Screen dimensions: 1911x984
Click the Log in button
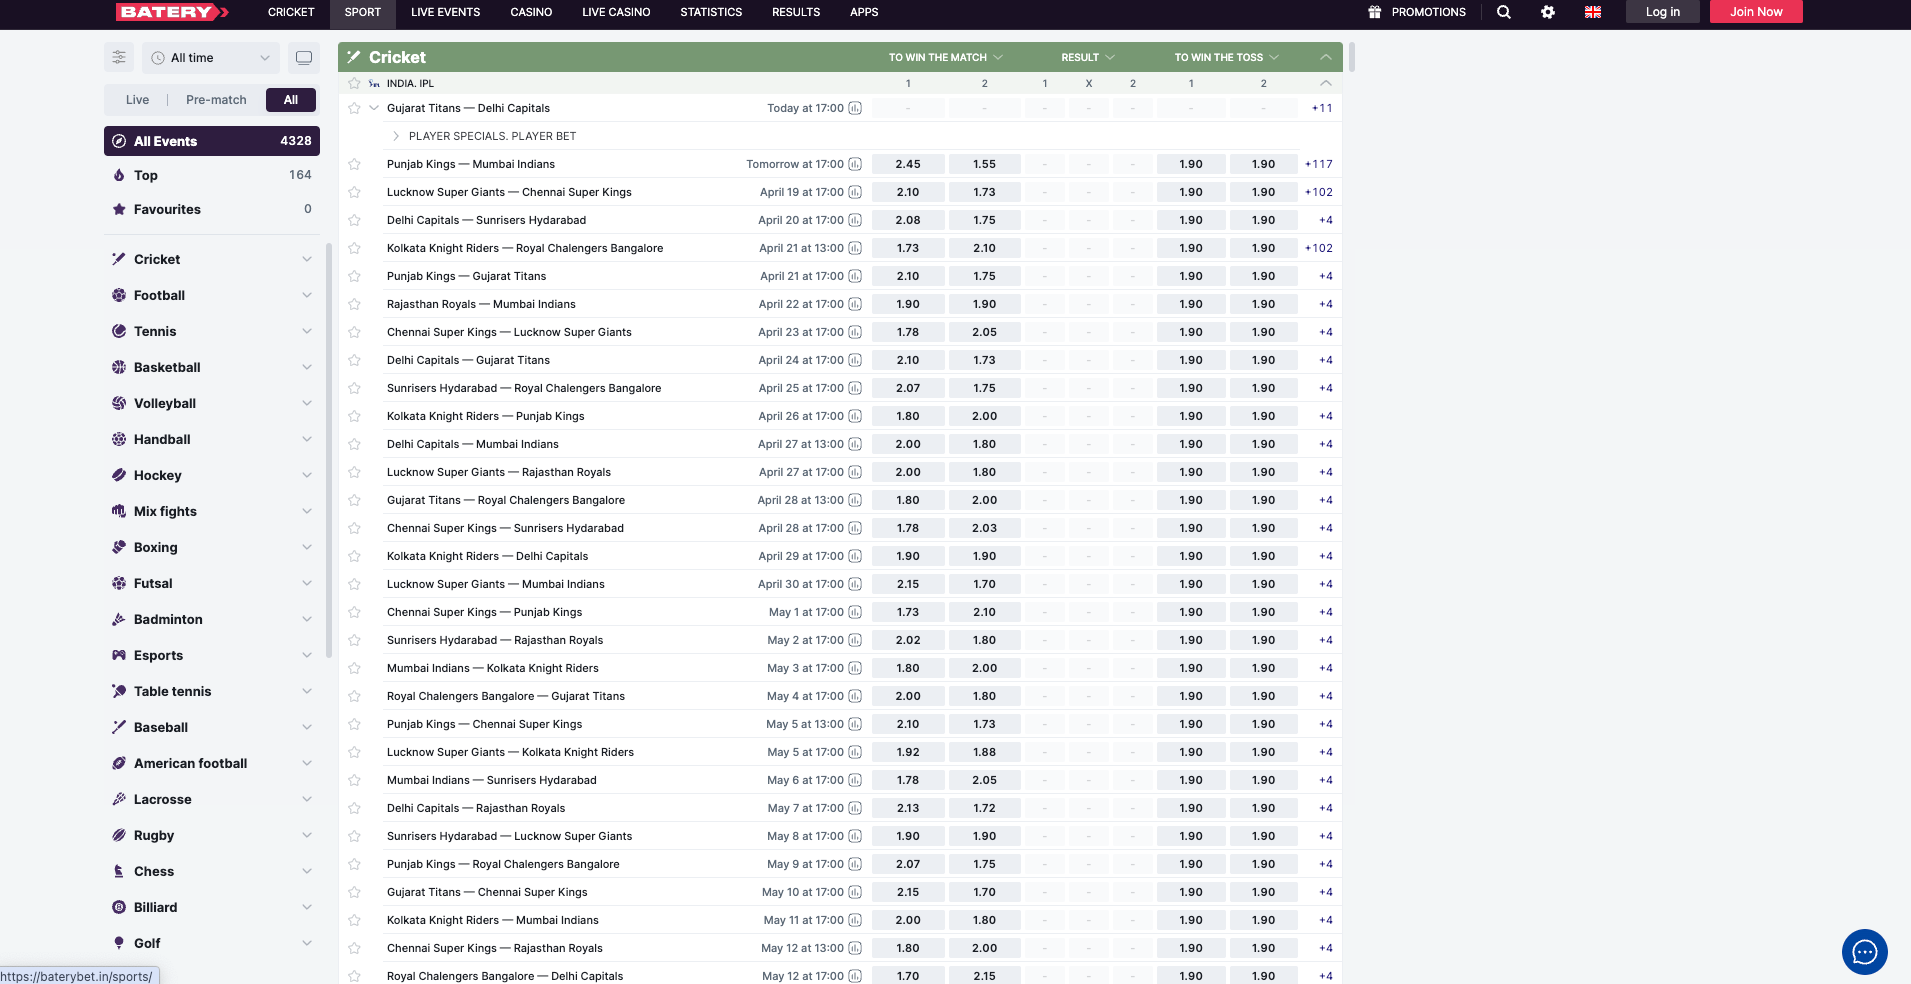(x=1662, y=12)
